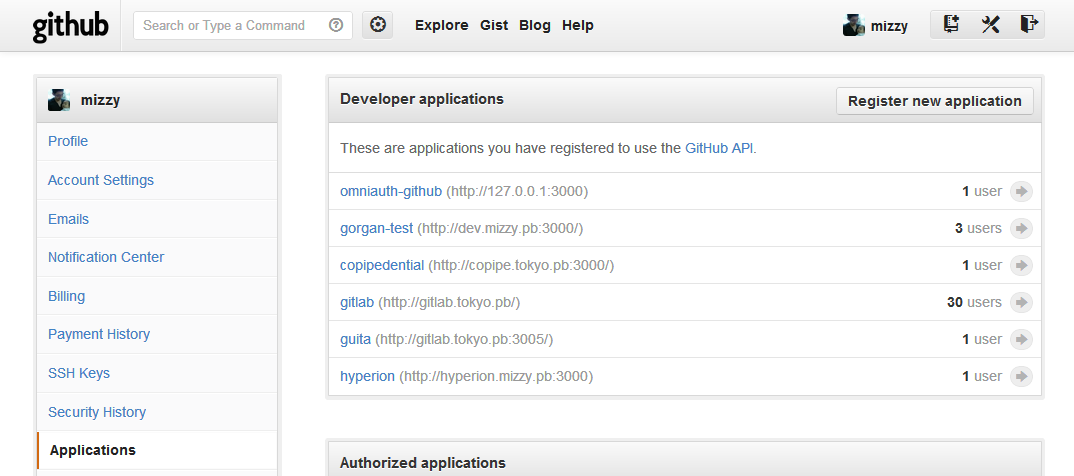Click the GitHub logo
Viewport: 1074px width, 476px height.
[x=70, y=26]
